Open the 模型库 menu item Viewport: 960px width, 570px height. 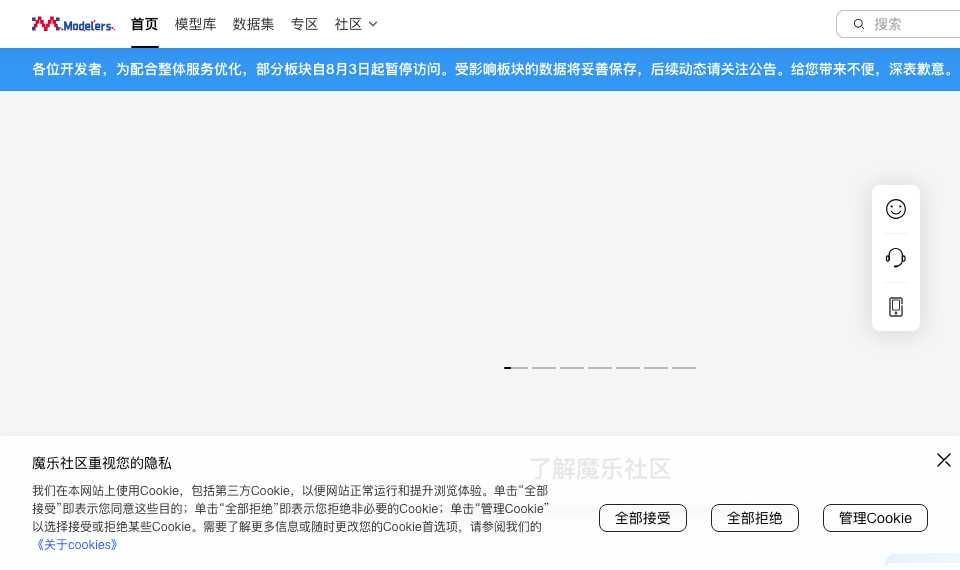(195, 24)
